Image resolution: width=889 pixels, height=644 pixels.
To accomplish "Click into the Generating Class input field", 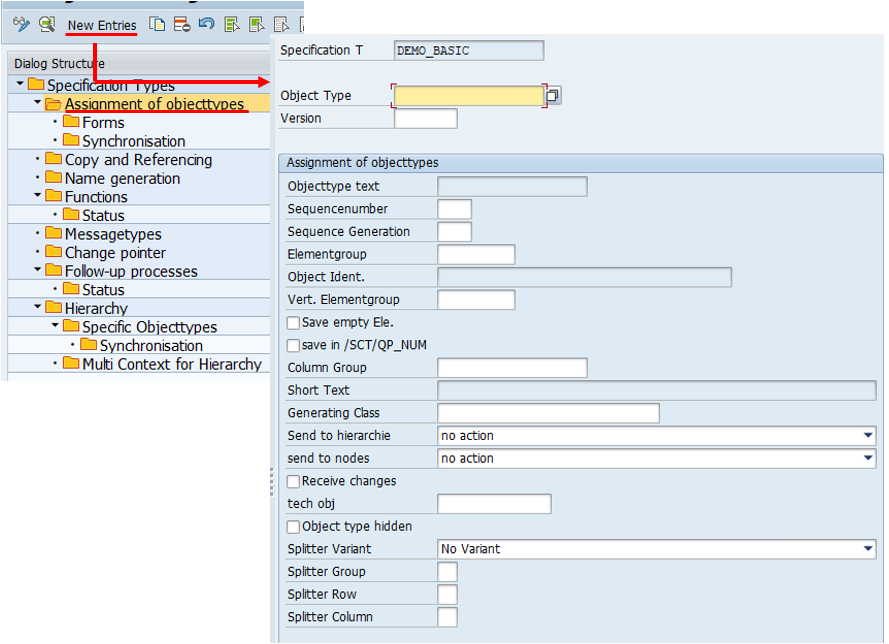I will 548,413.
